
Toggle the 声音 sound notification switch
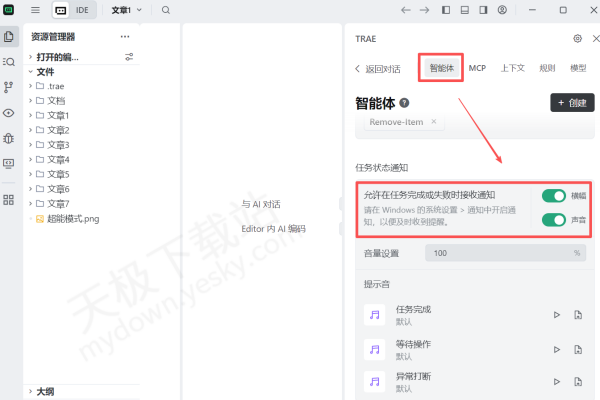coord(553,220)
